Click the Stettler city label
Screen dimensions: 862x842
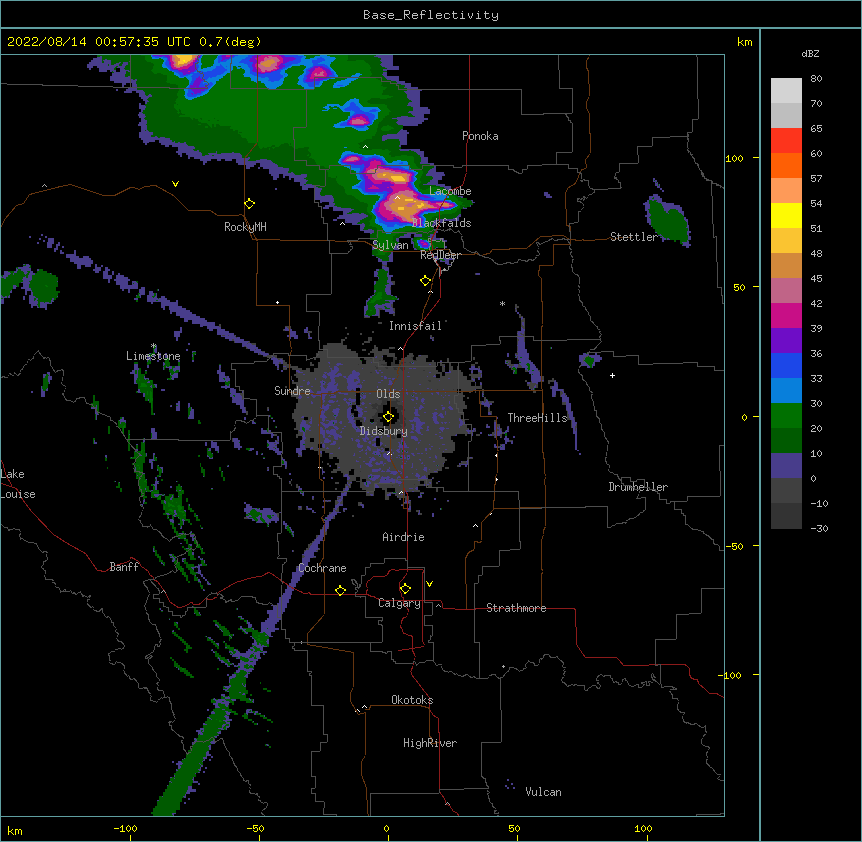pyautogui.click(x=634, y=237)
